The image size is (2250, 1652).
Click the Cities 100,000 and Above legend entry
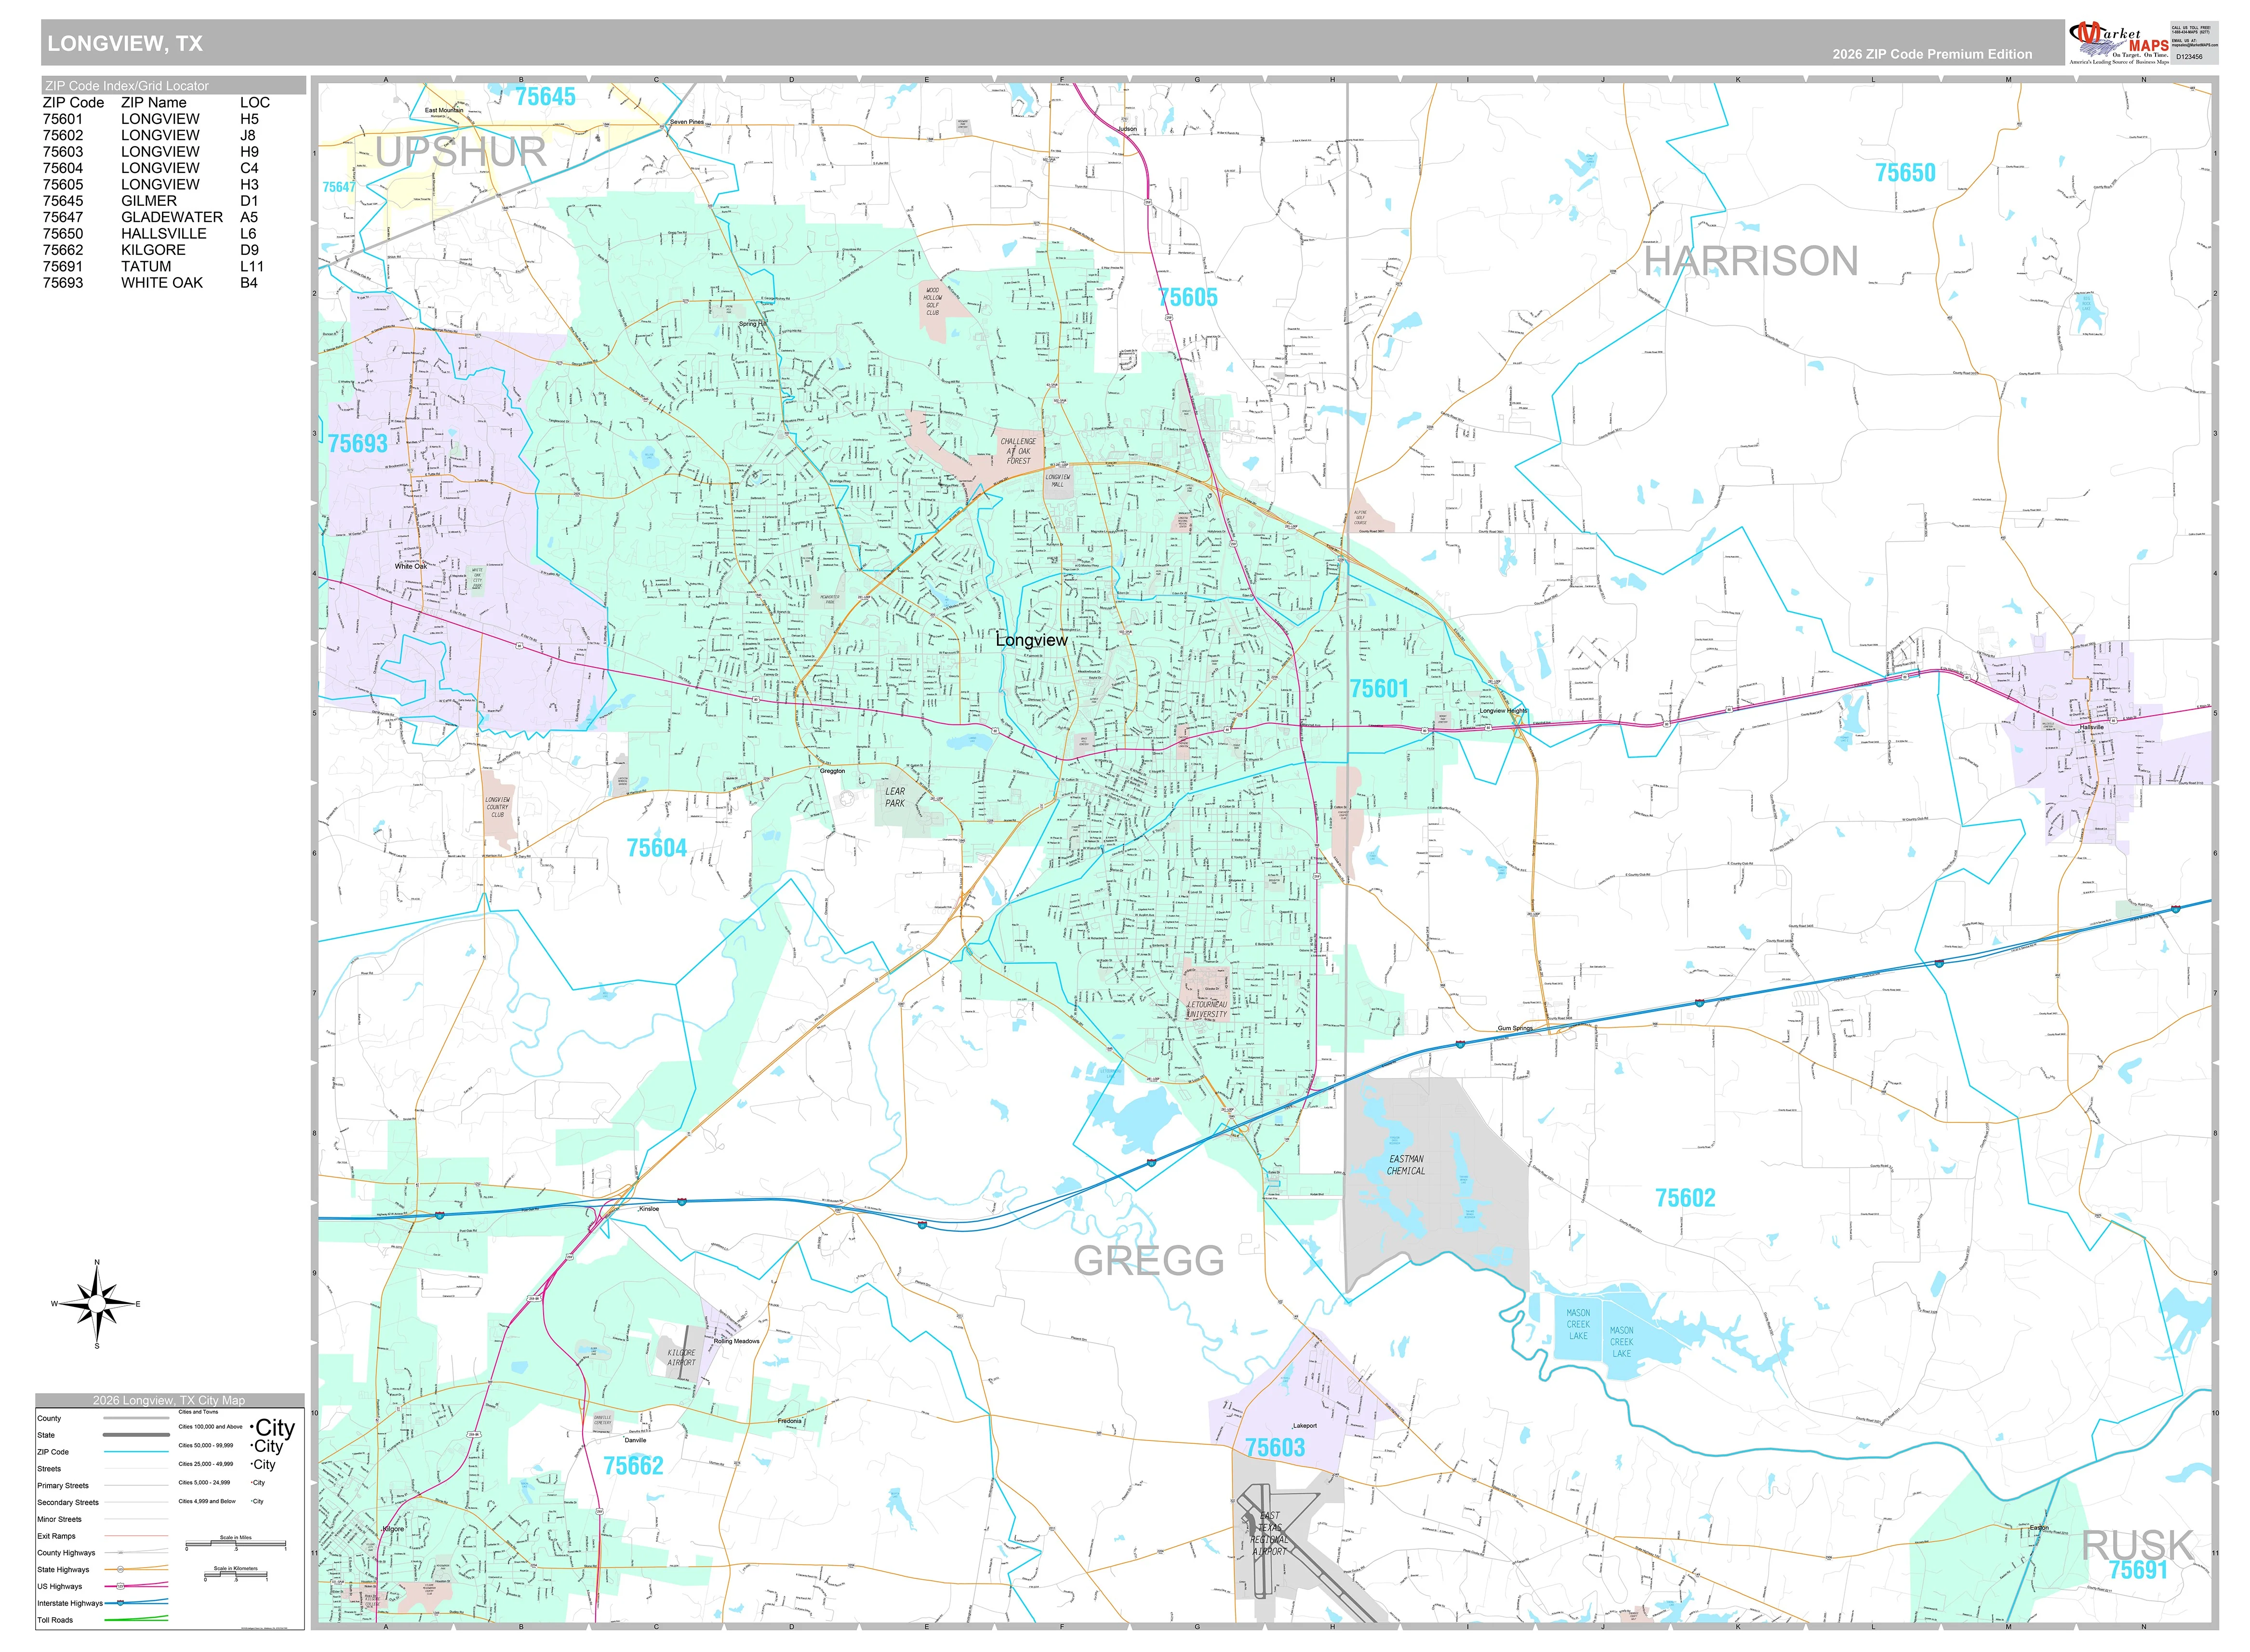click(x=236, y=1427)
